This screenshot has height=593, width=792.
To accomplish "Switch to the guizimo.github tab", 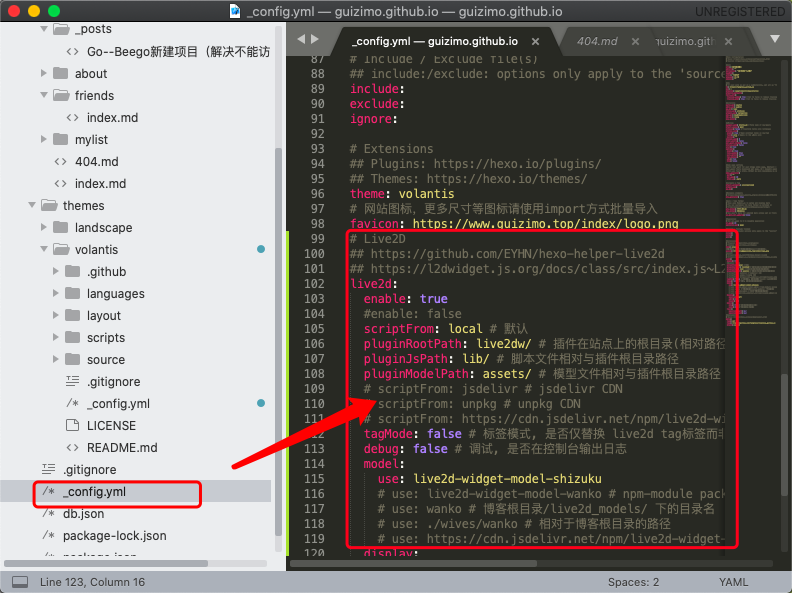I will tap(685, 41).
